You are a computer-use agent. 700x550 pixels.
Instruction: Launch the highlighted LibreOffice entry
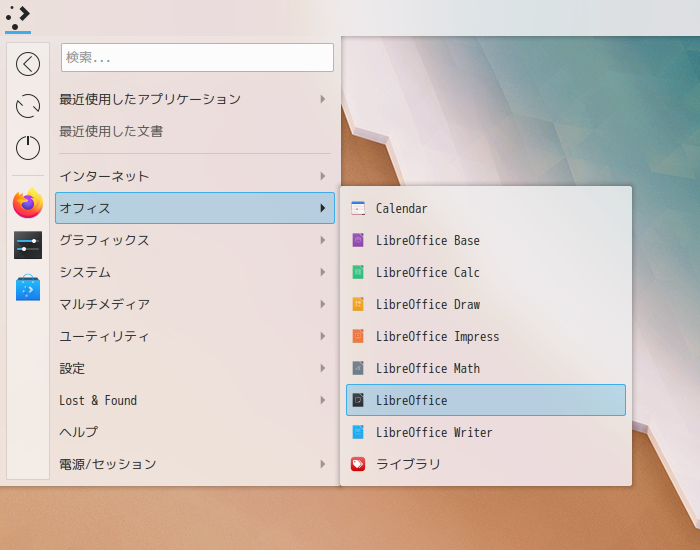pos(486,400)
